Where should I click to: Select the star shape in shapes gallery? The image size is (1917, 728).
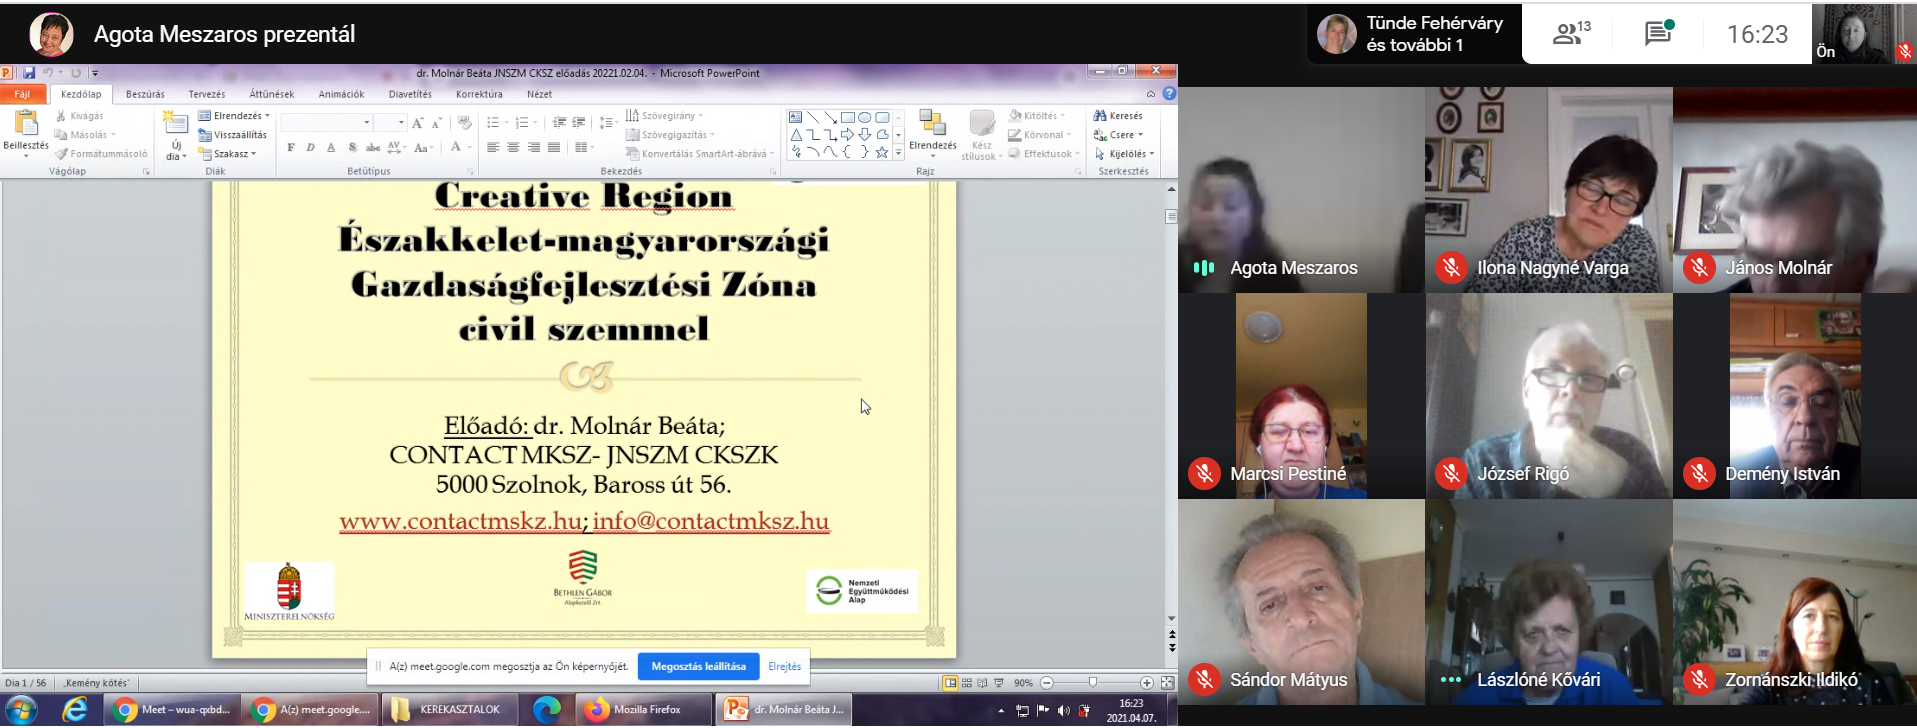tap(881, 152)
